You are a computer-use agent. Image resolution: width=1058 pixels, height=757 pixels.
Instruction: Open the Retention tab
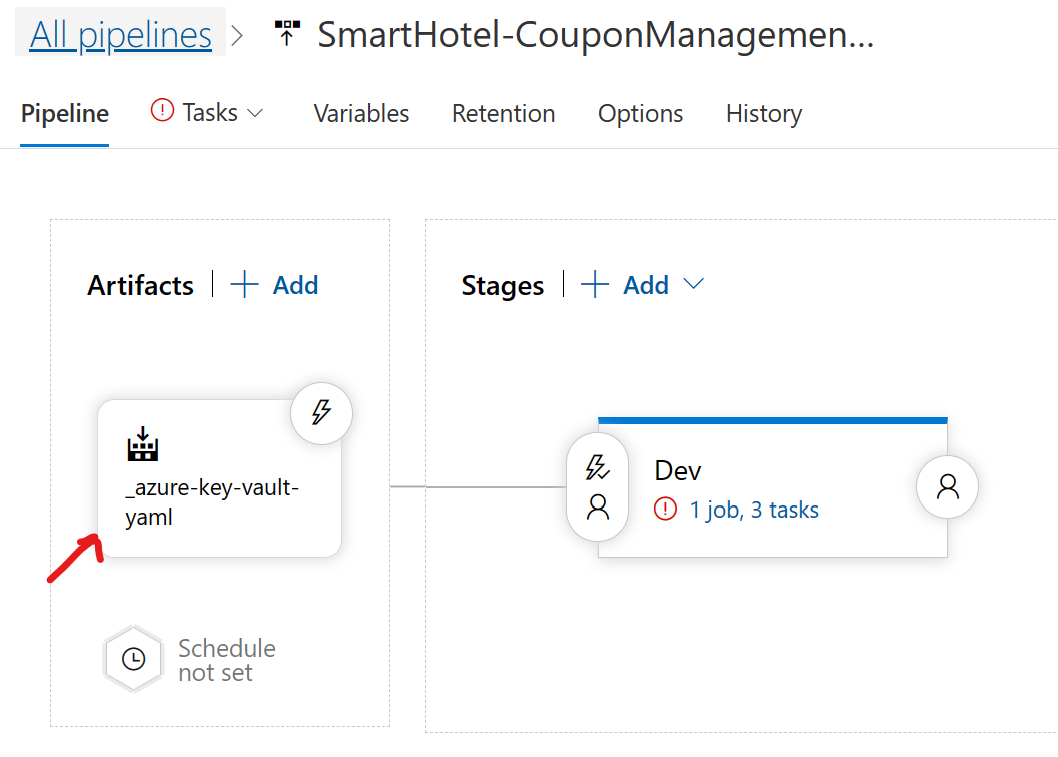coord(503,114)
